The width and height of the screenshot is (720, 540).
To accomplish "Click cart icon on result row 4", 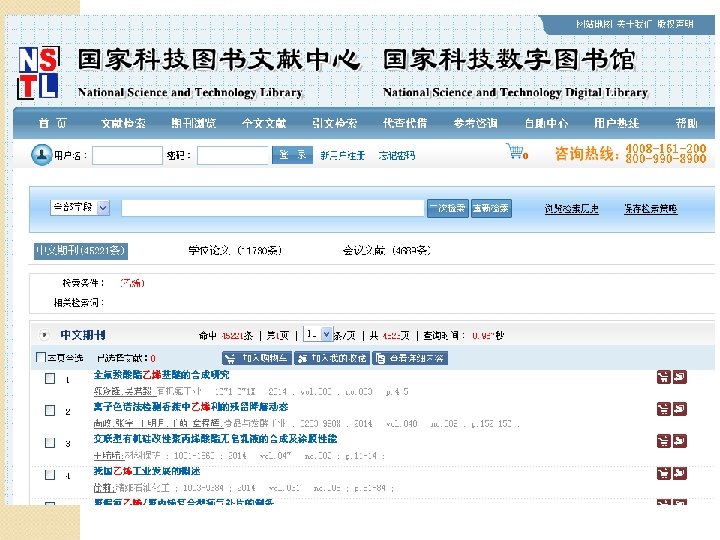I will [x=663, y=473].
